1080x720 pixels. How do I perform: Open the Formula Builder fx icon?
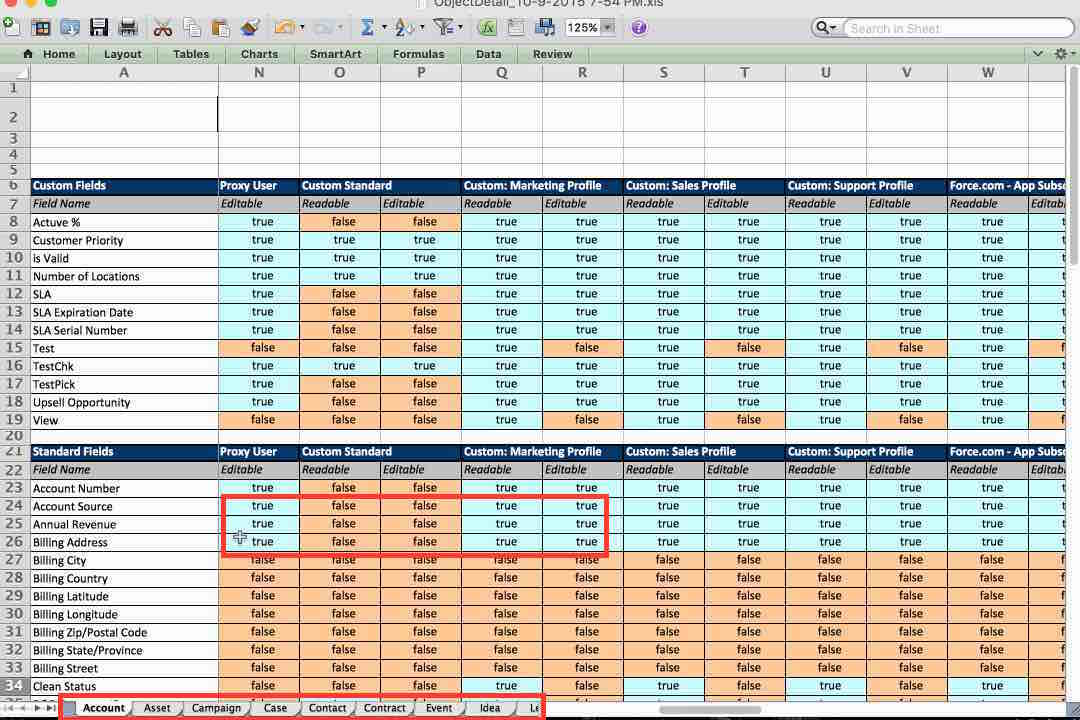coord(487,28)
